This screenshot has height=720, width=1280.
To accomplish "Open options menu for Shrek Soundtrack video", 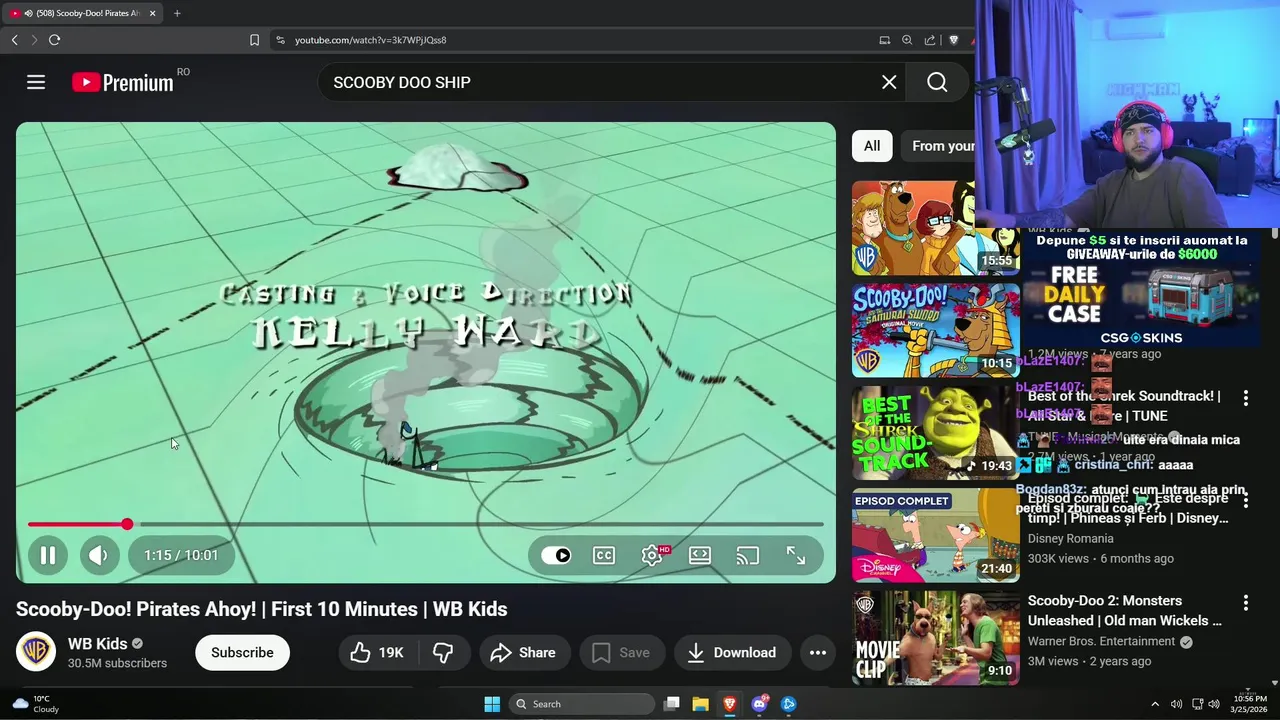I will point(1245,398).
